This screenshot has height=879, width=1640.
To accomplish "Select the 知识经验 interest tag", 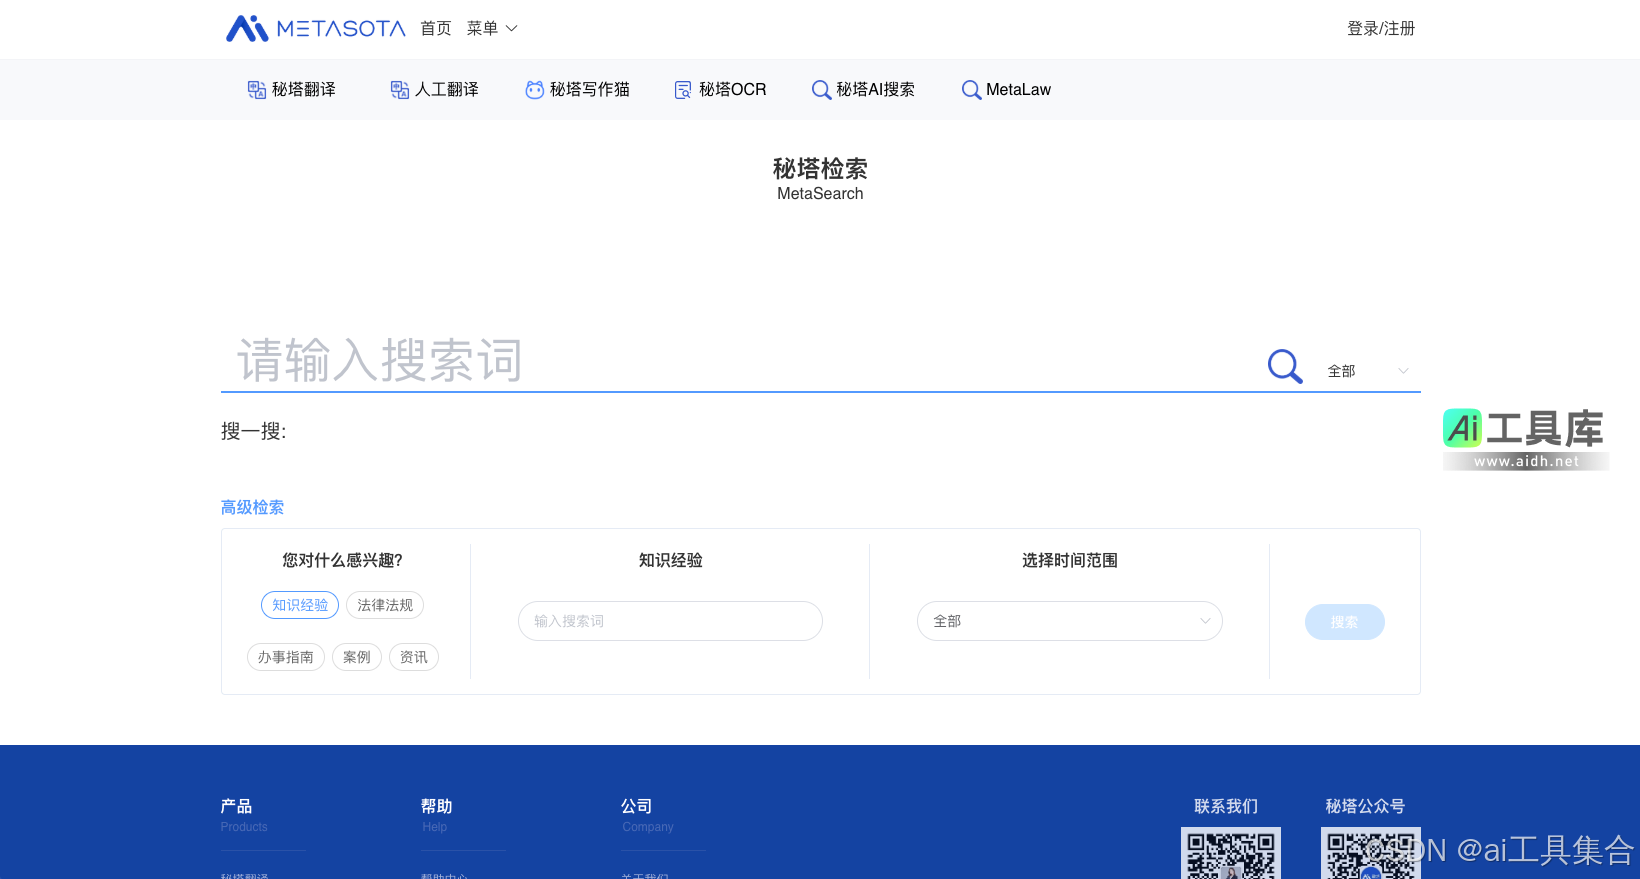I will 300,605.
